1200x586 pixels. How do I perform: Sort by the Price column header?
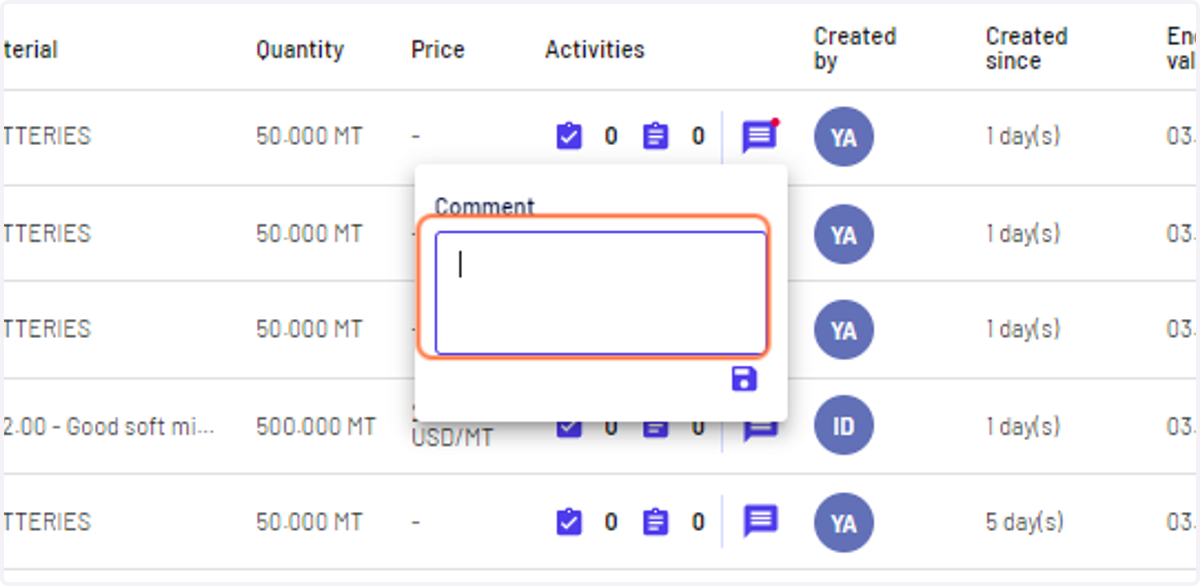437,49
